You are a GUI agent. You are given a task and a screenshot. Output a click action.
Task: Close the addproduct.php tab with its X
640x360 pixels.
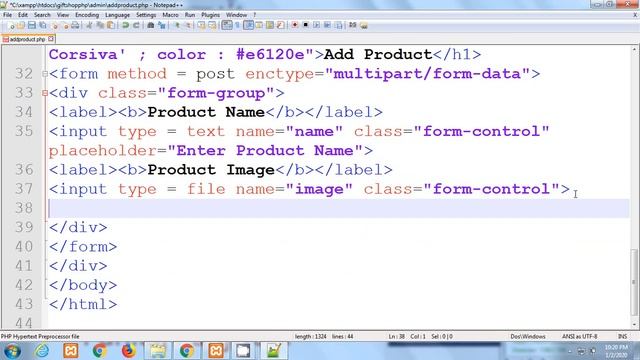51,39
